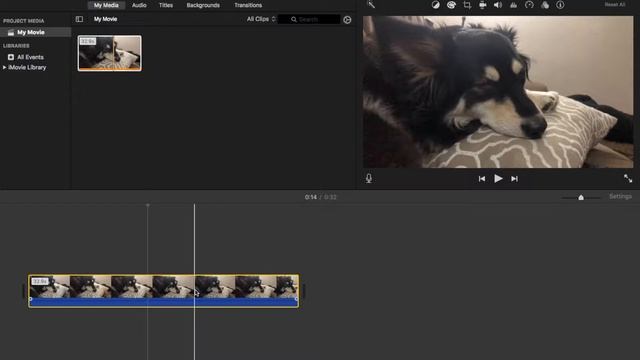Click Reset All adjustments
Image resolution: width=640 pixels, height=360 pixels.
click(x=615, y=4)
